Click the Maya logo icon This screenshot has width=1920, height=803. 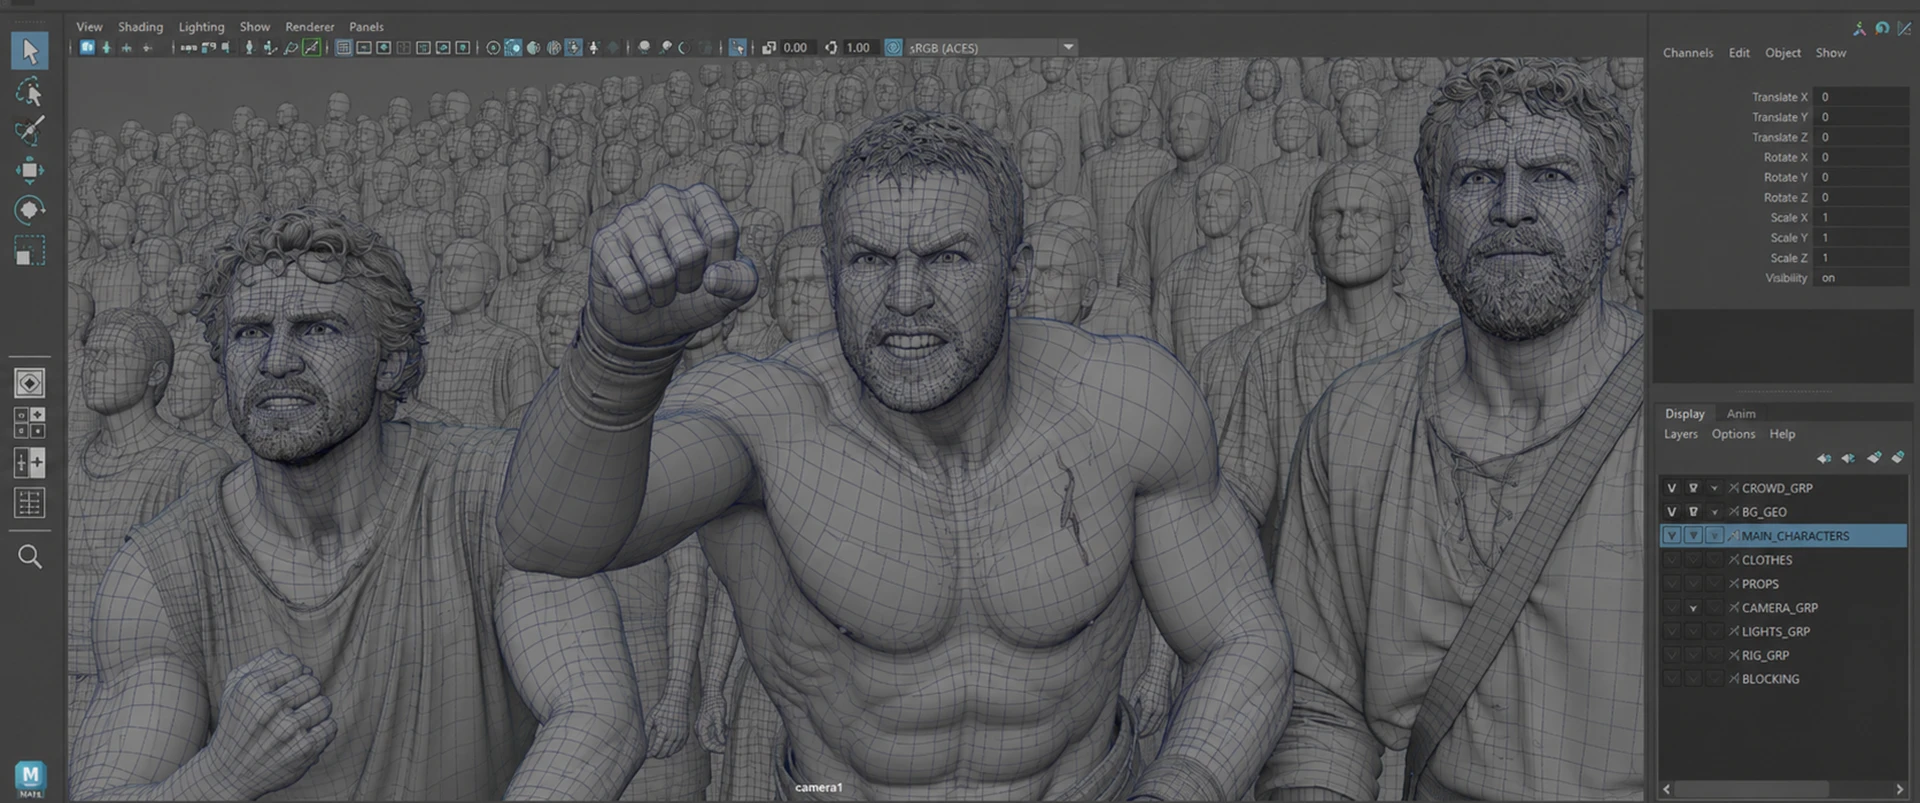pyautogui.click(x=30, y=777)
